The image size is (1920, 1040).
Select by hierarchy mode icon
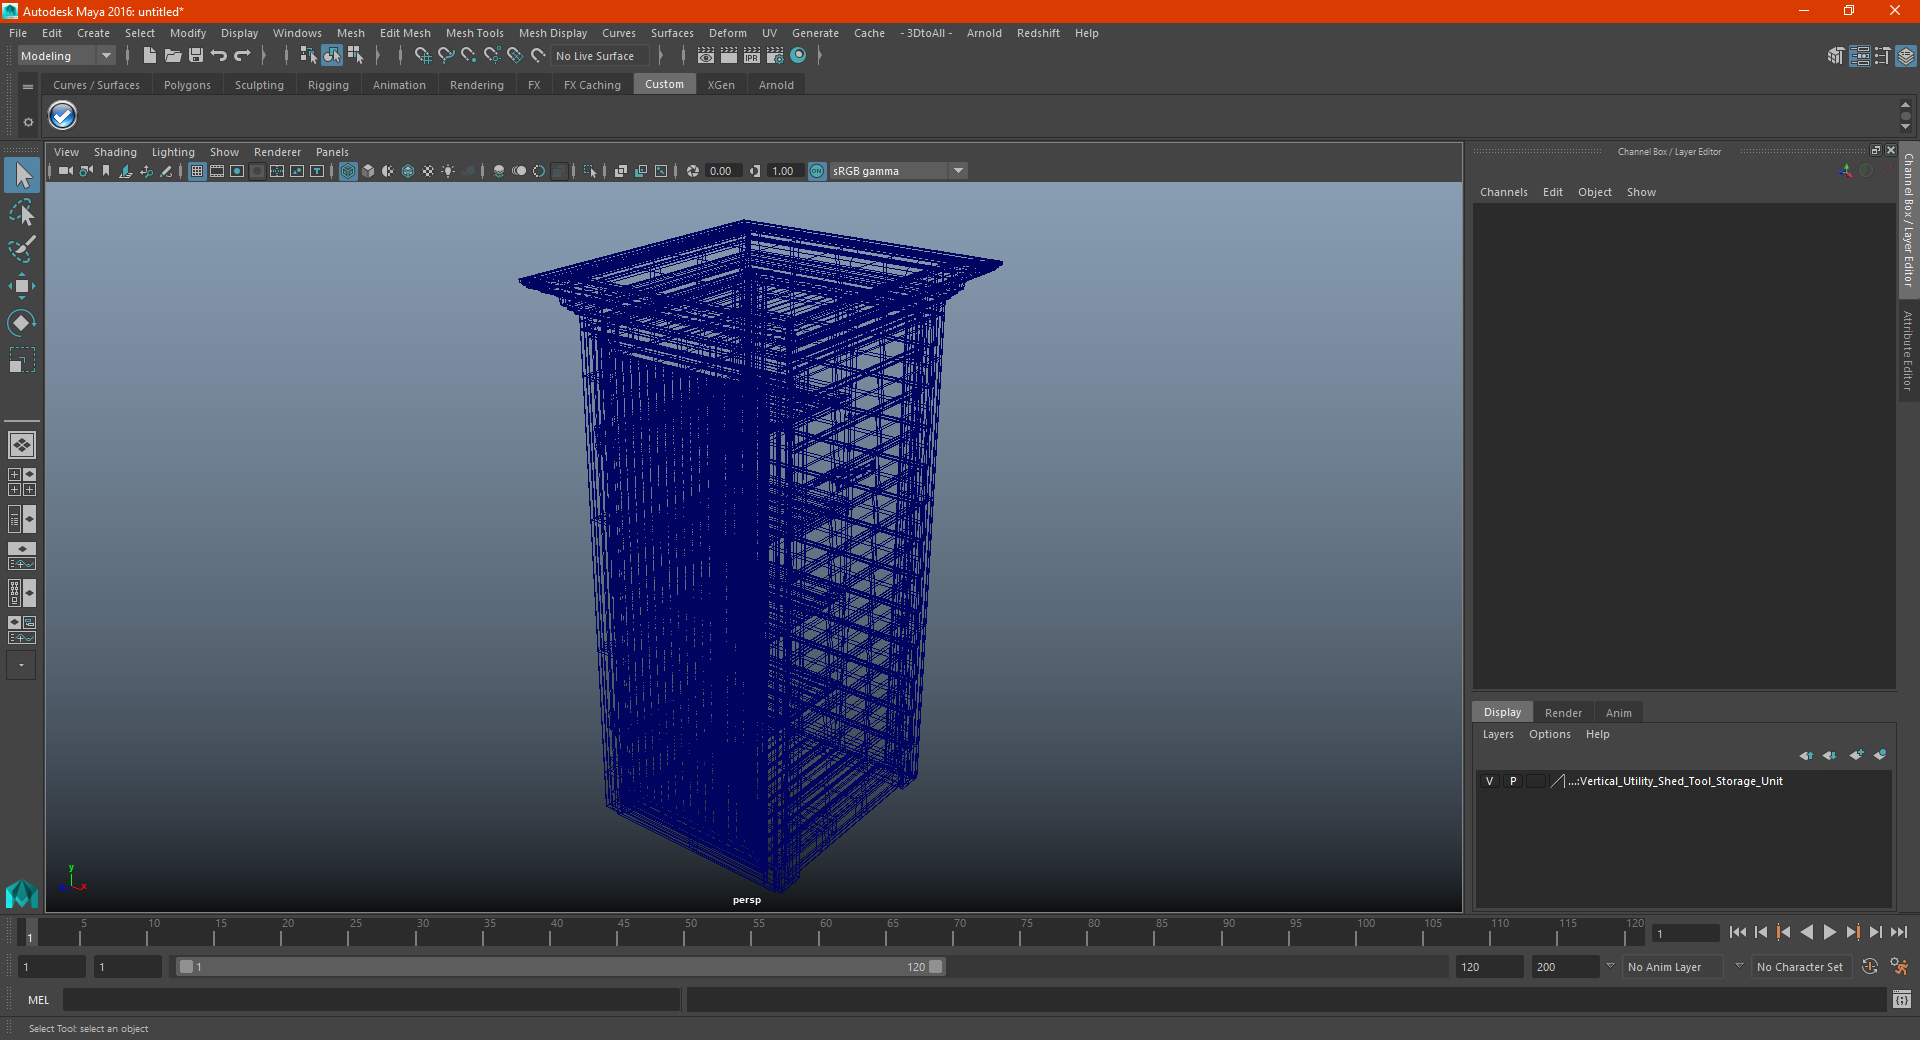(x=308, y=56)
